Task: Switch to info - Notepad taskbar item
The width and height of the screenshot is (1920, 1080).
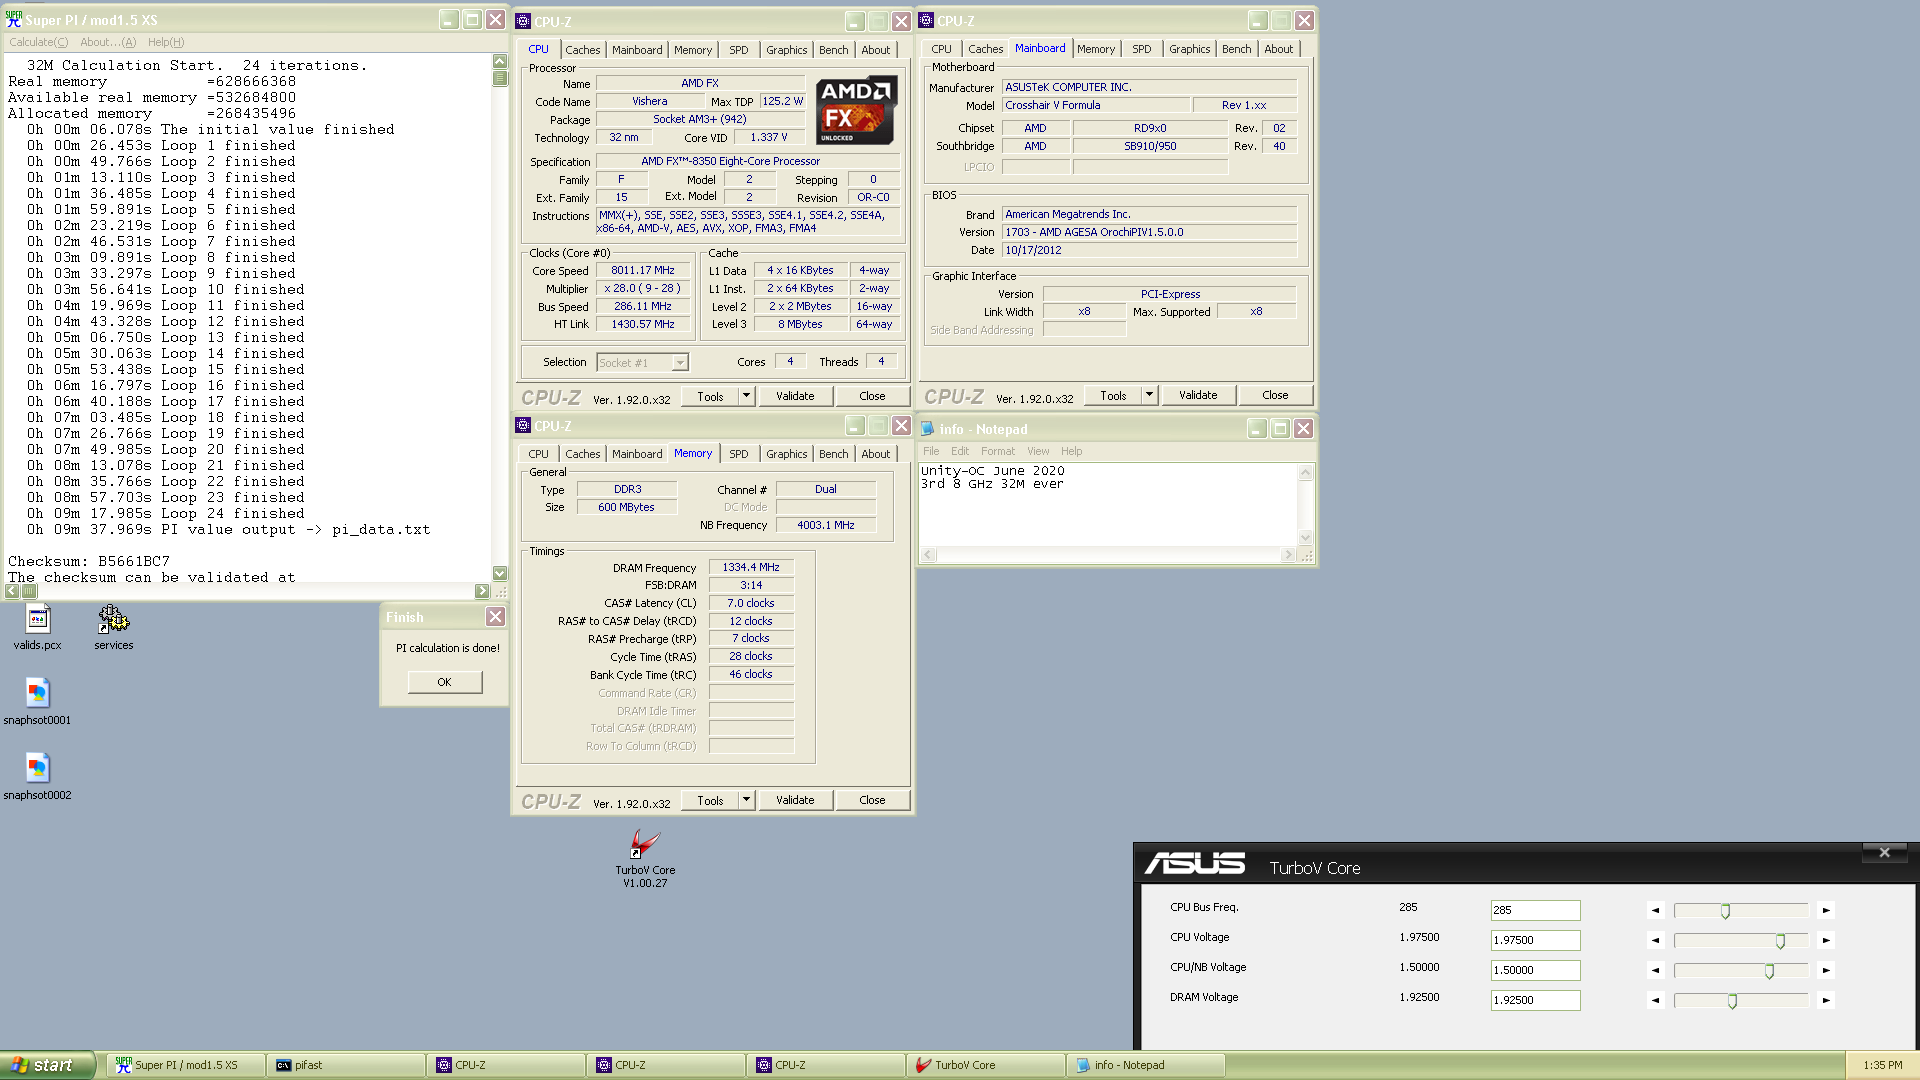Action: tap(1145, 1065)
